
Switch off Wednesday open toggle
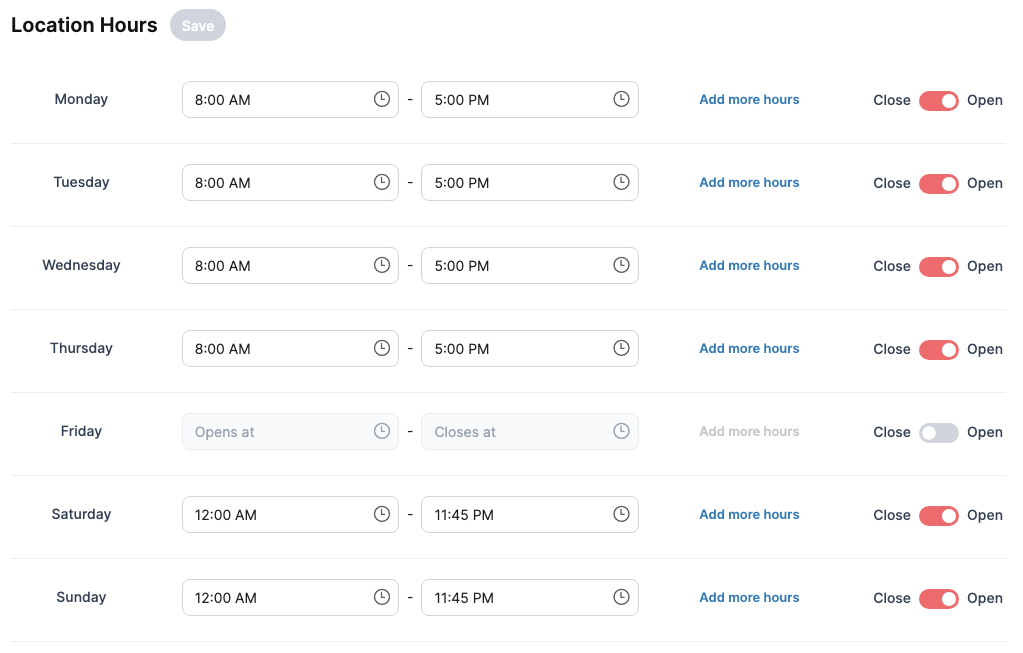point(938,266)
